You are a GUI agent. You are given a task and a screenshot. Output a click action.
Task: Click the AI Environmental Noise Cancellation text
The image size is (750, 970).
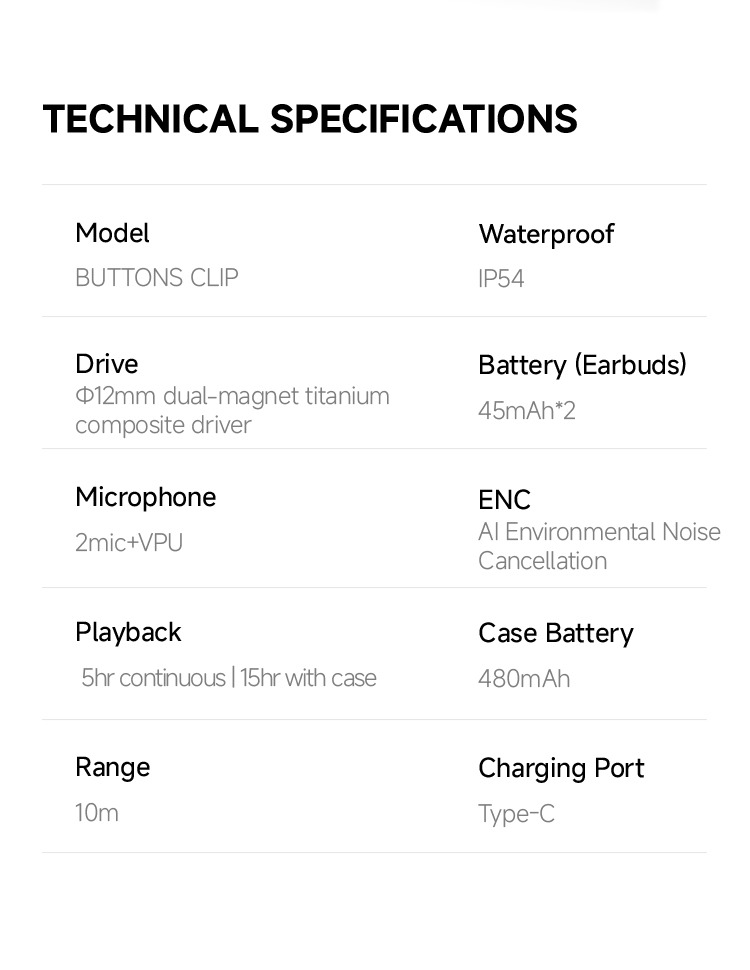pos(599,546)
